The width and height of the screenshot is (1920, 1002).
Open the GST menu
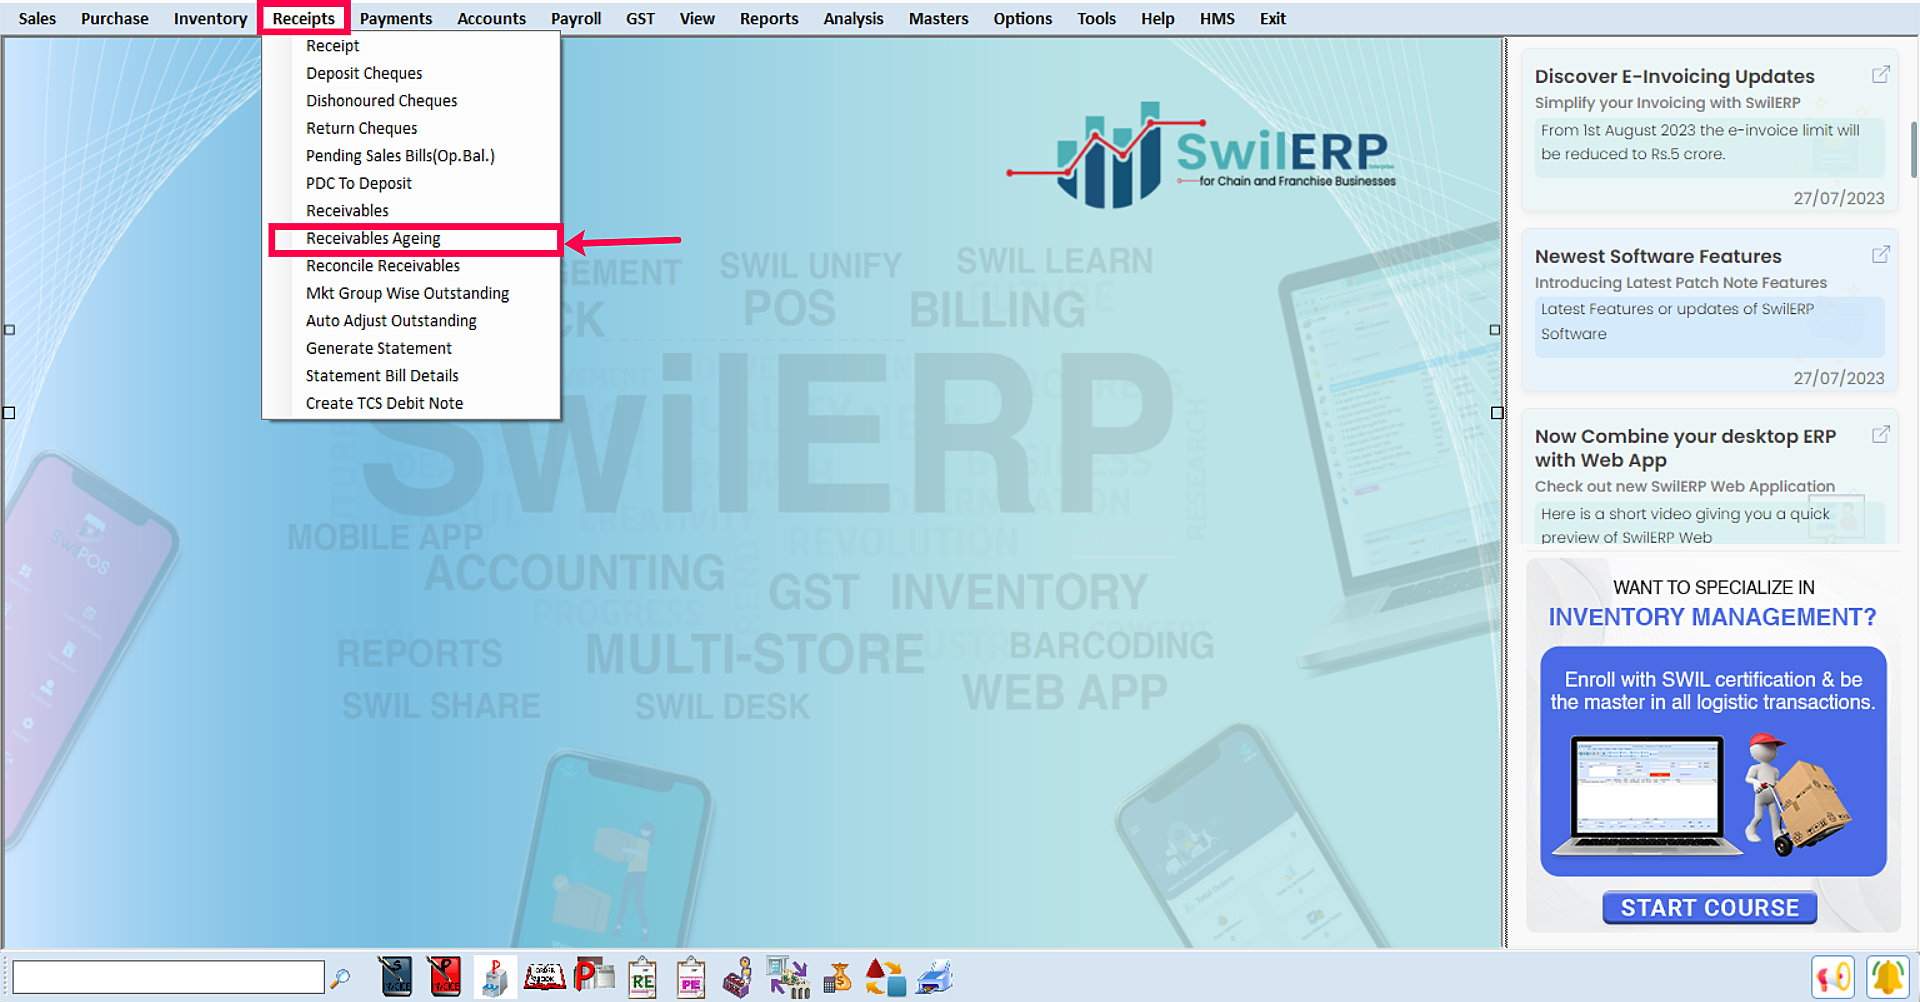[640, 18]
